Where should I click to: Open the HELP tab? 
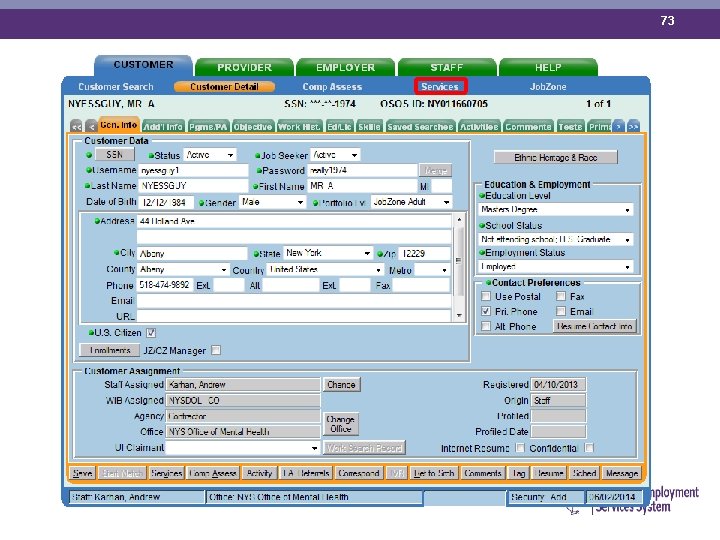[x=548, y=68]
